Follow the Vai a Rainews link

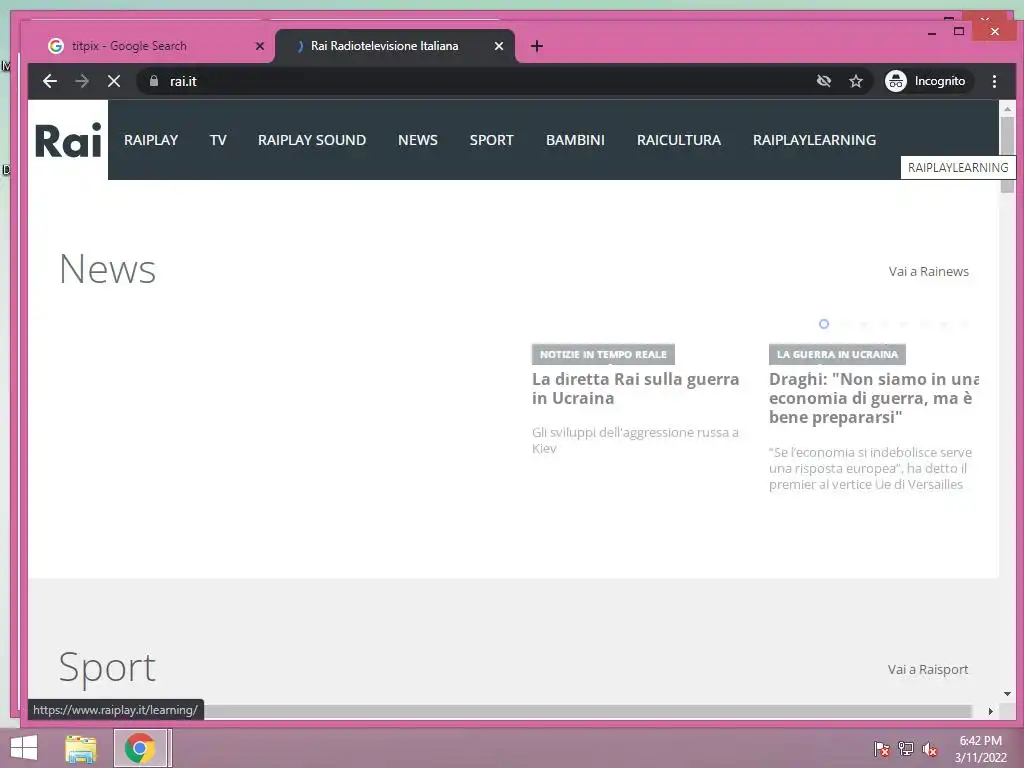click(929, 271)
